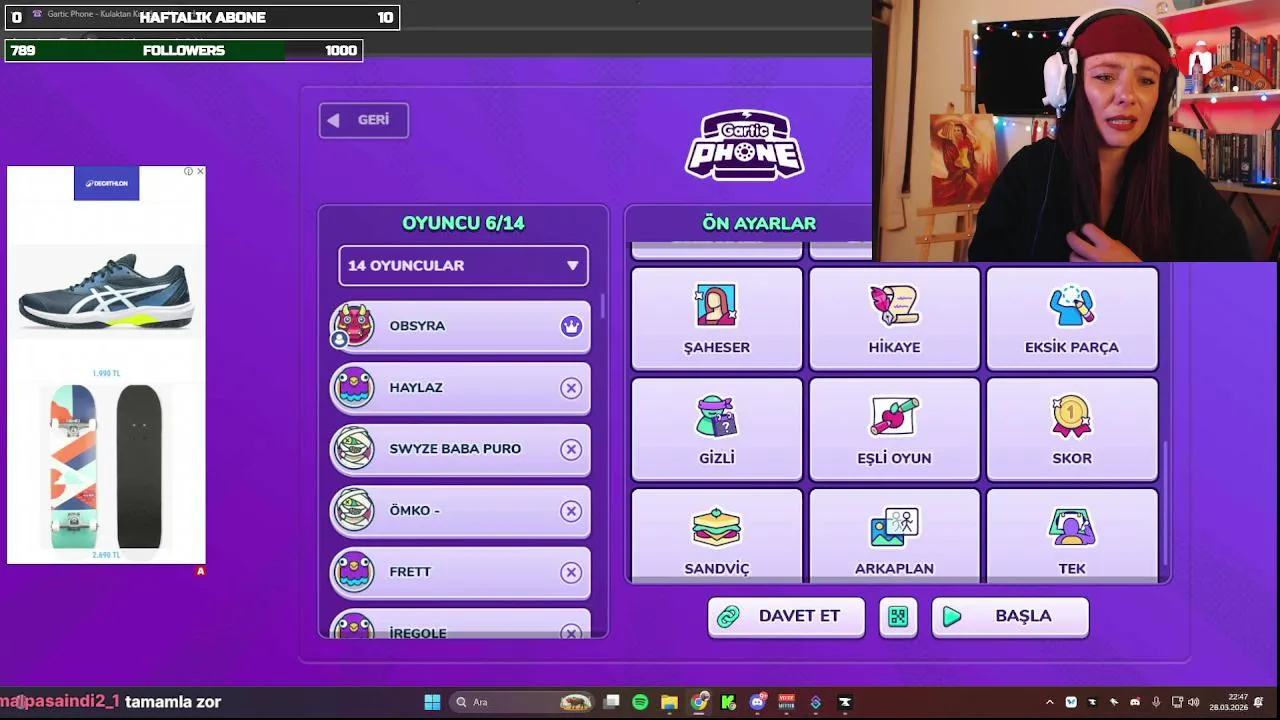Show hidden system tray icons
The width and height of the screenshot is (1280, 720).
pyautogui.click(x=1049, y=702)
